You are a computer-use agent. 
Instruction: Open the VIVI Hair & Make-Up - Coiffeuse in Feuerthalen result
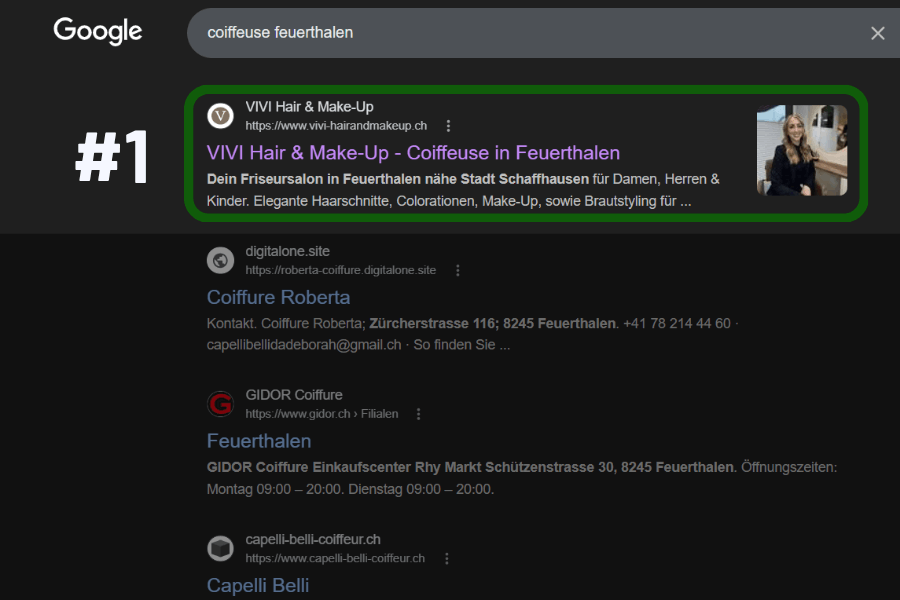click(413, 153)
